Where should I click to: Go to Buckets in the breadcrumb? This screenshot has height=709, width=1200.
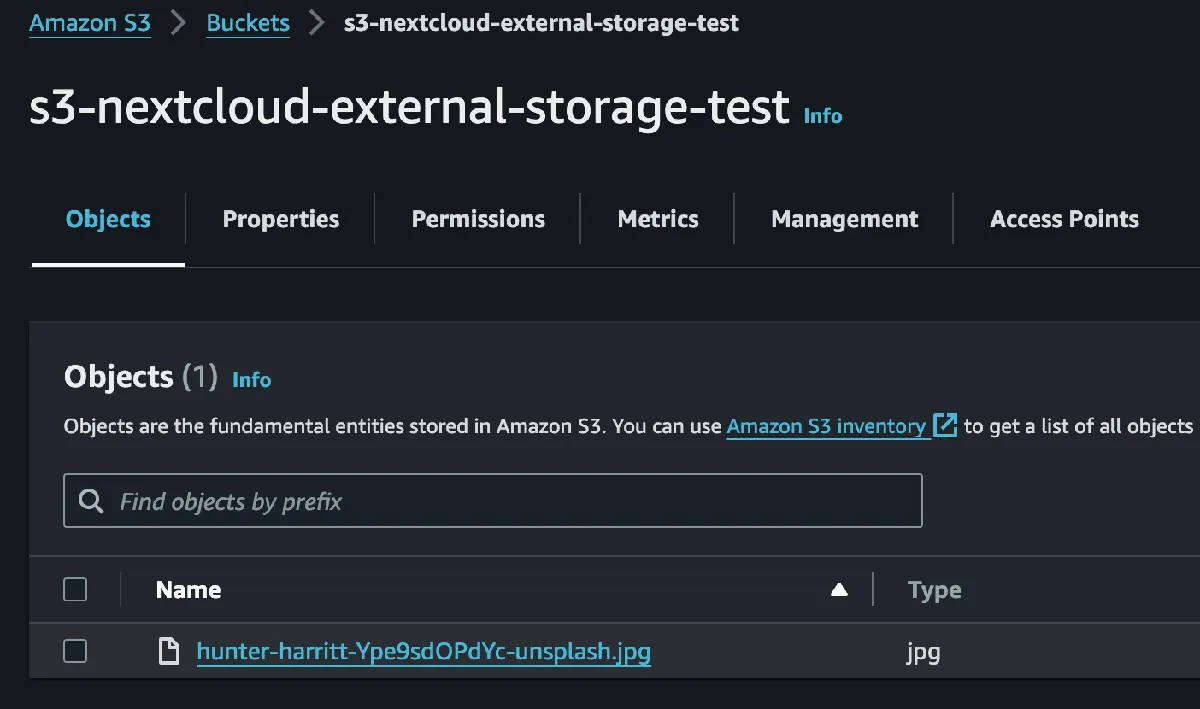point(248,23)
